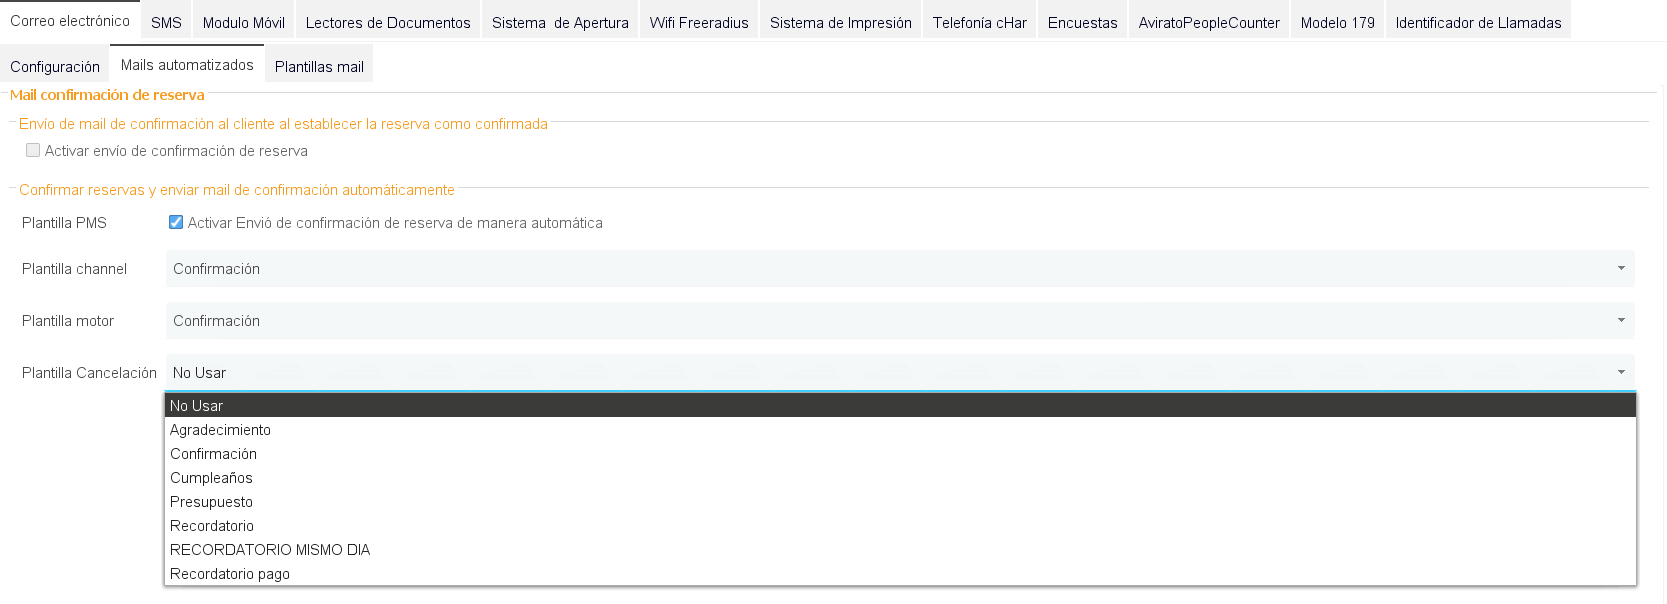Go to Sistema de Apertura tab
Image resolution: width=1667 pixels, height=604 pixels.
[x=560, y=22]
